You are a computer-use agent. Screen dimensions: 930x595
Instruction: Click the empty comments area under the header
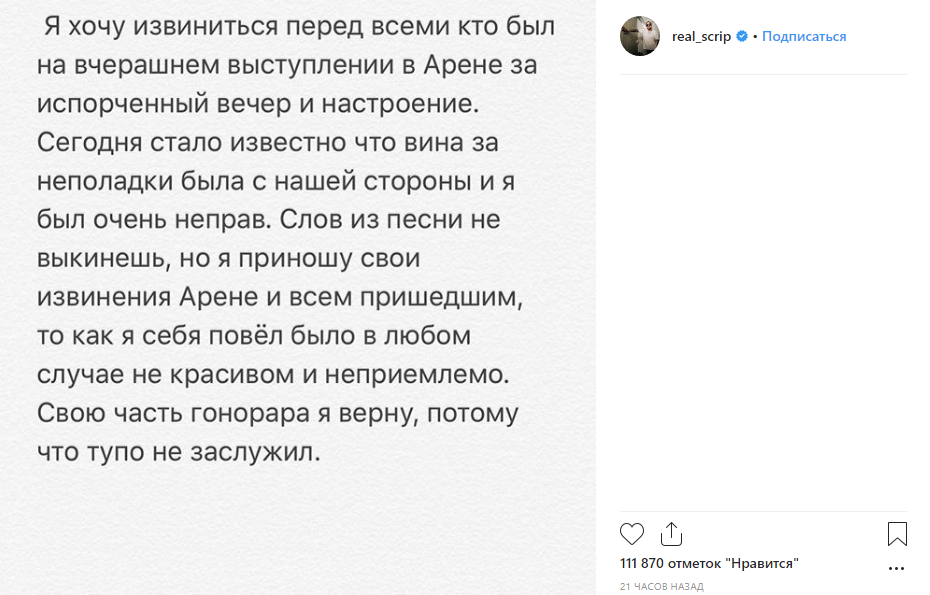pyautogui.click(x=763, y=292)
